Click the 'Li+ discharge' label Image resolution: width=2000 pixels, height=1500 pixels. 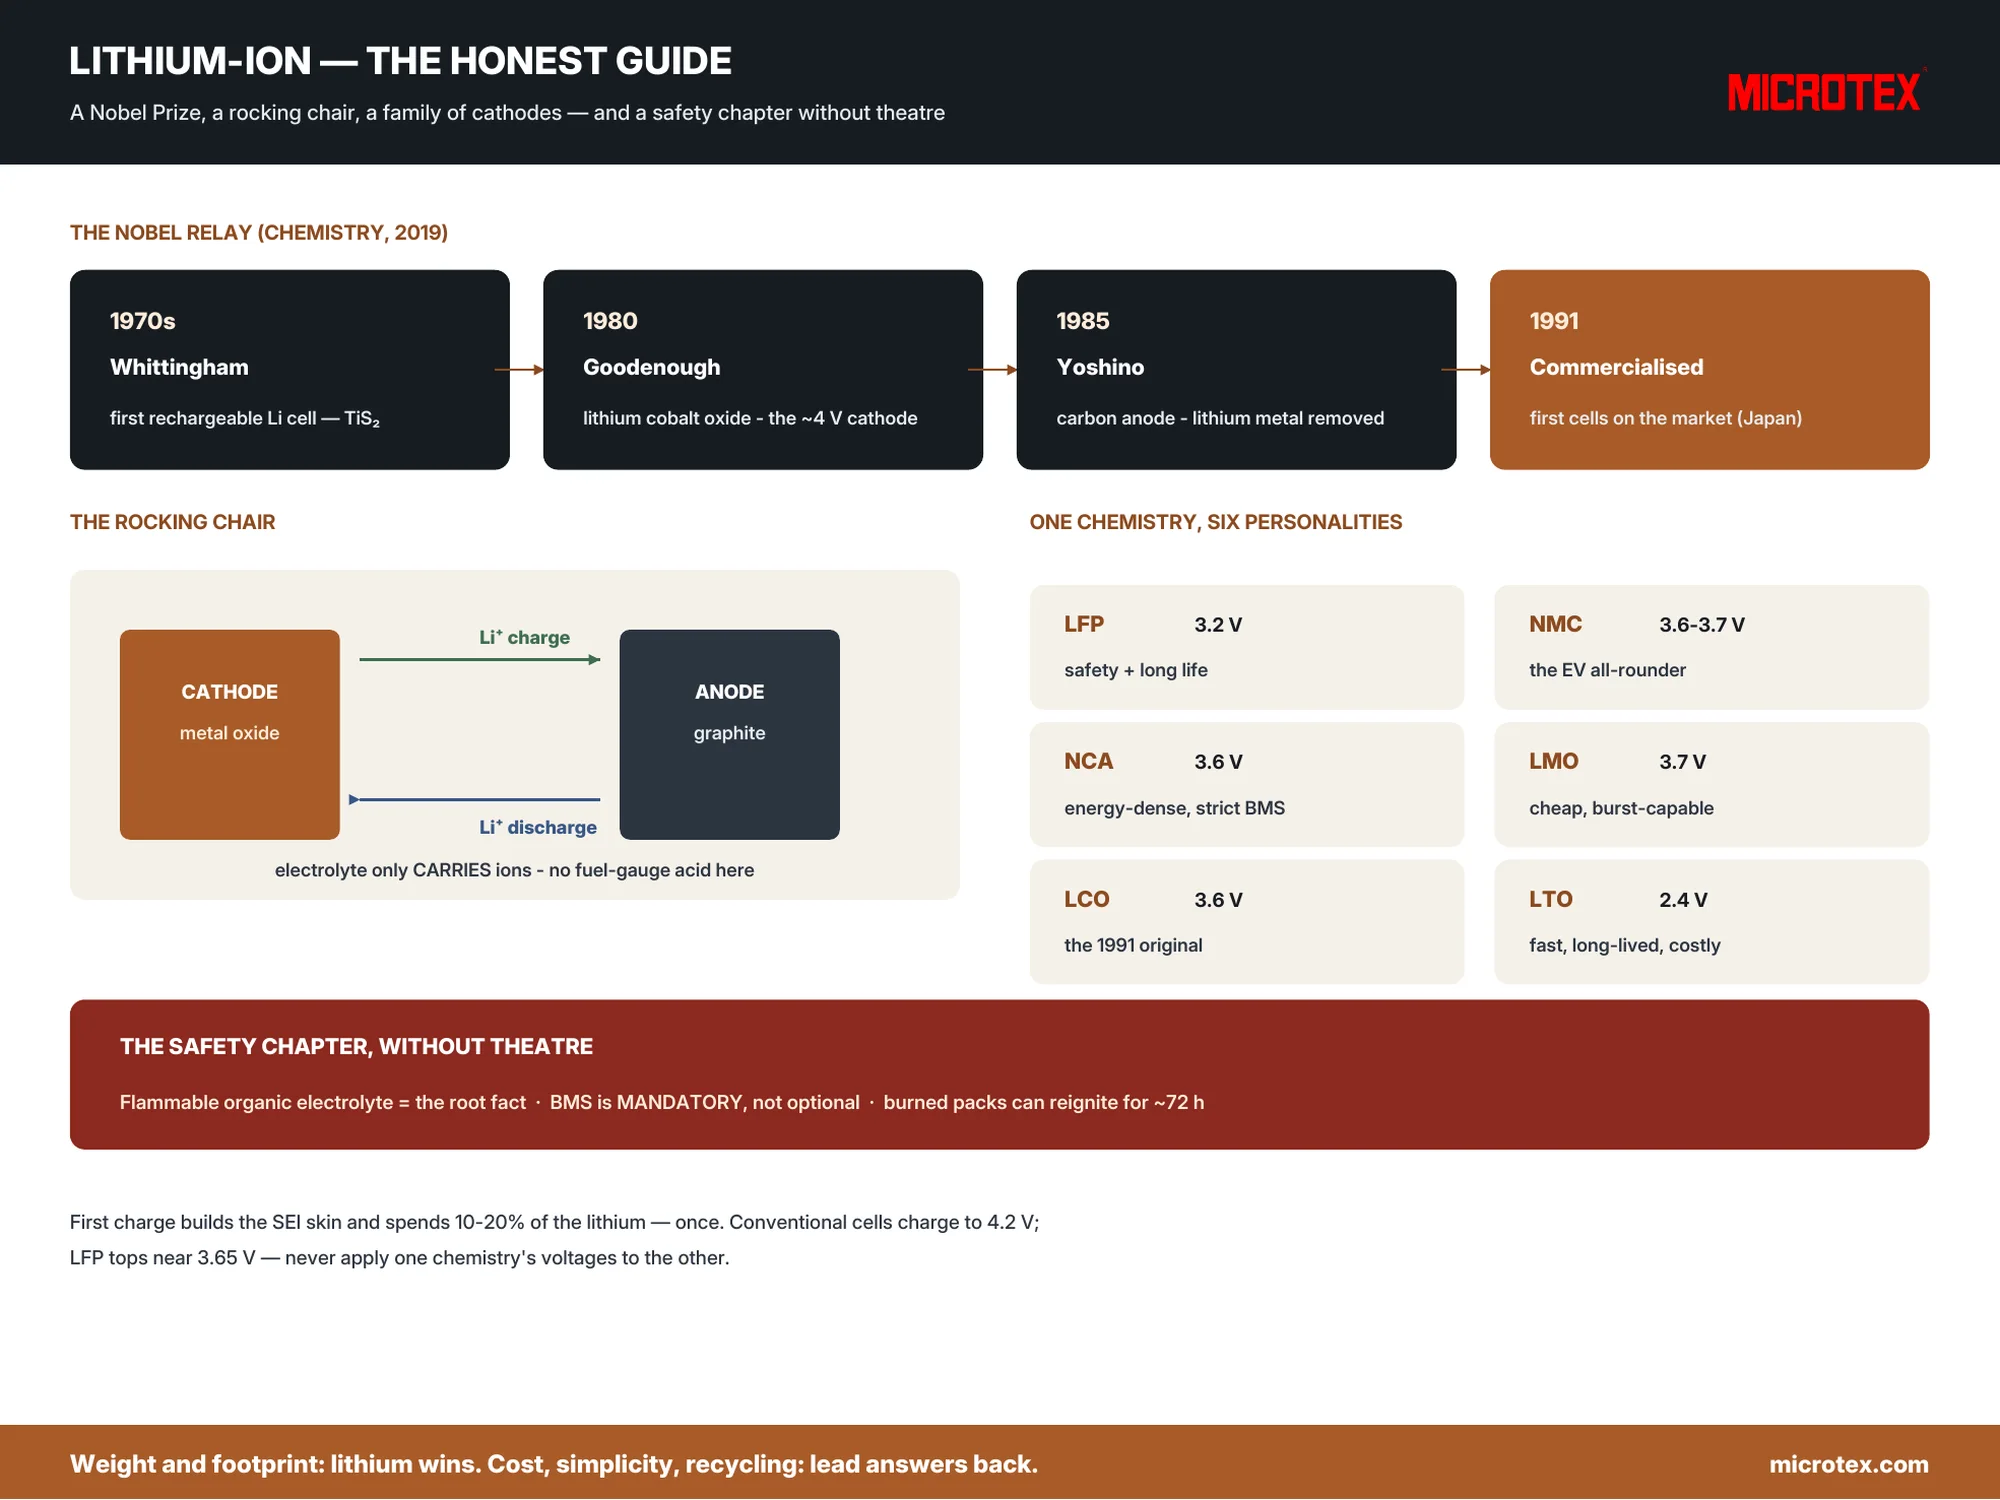tap(538, 827)
